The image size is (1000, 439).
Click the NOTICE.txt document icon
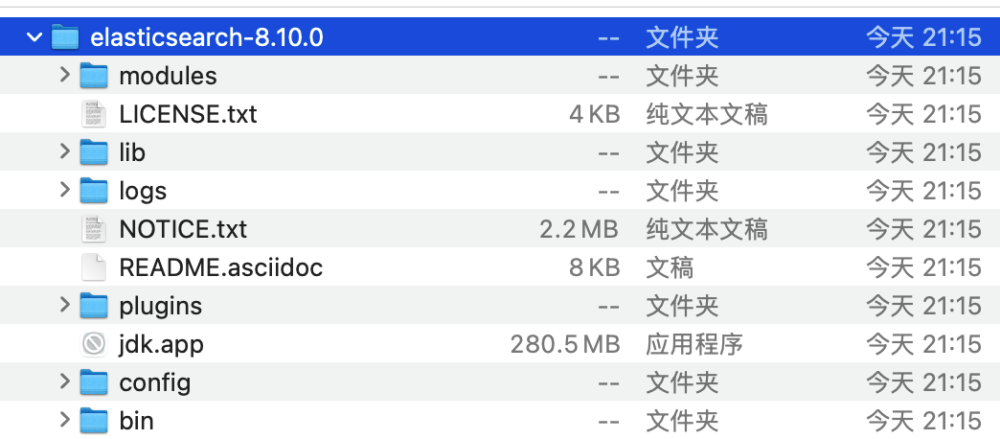93,229
